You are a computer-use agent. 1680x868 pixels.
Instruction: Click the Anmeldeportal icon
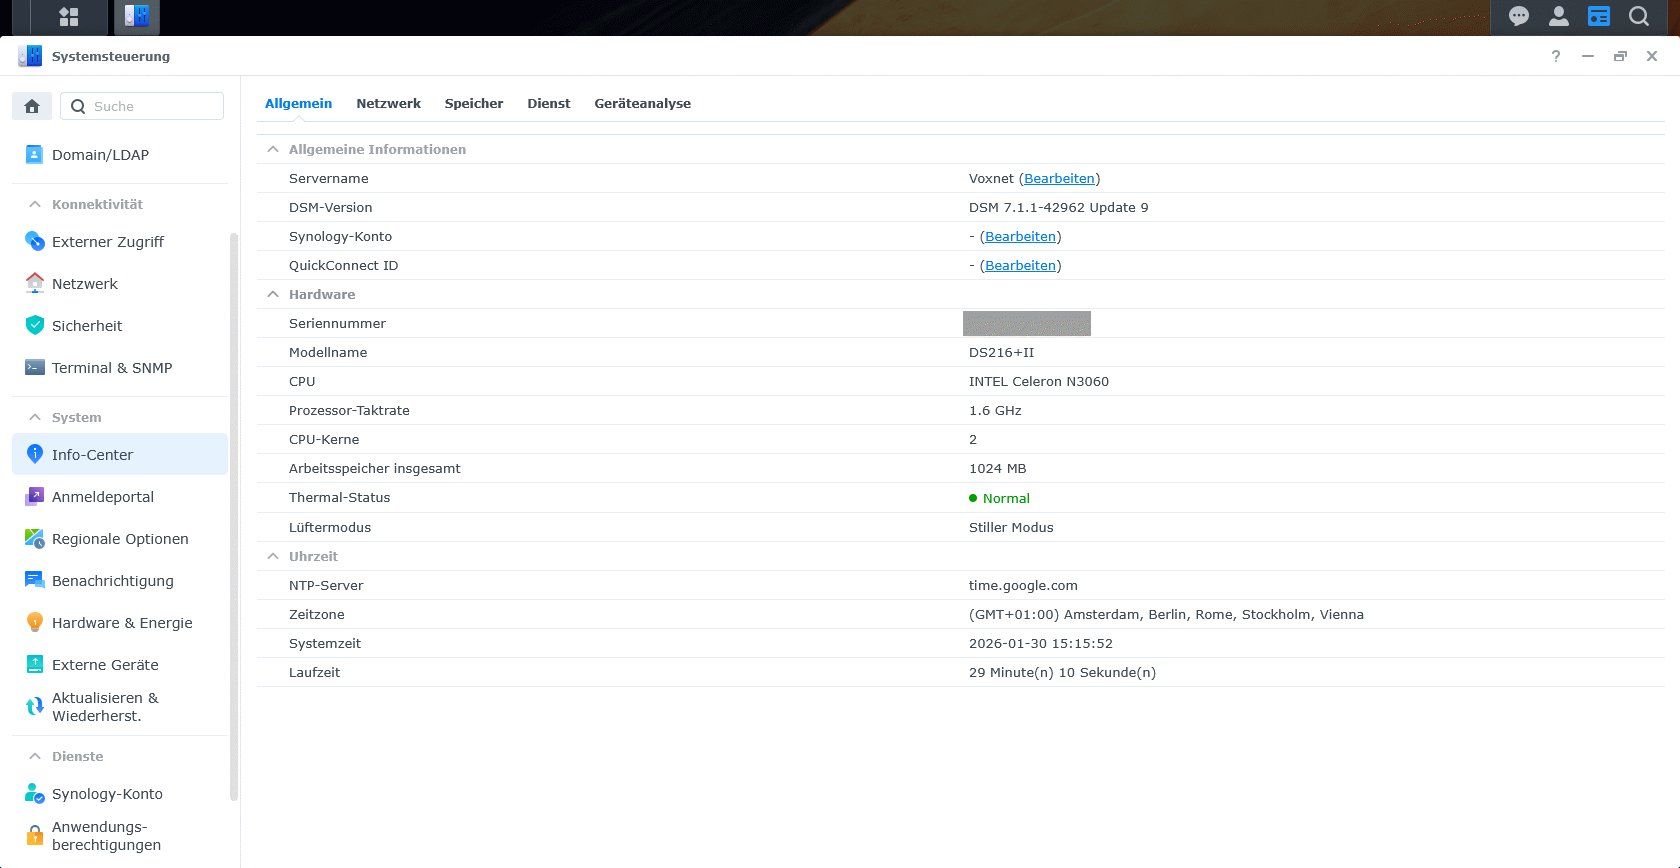point(34,497)
